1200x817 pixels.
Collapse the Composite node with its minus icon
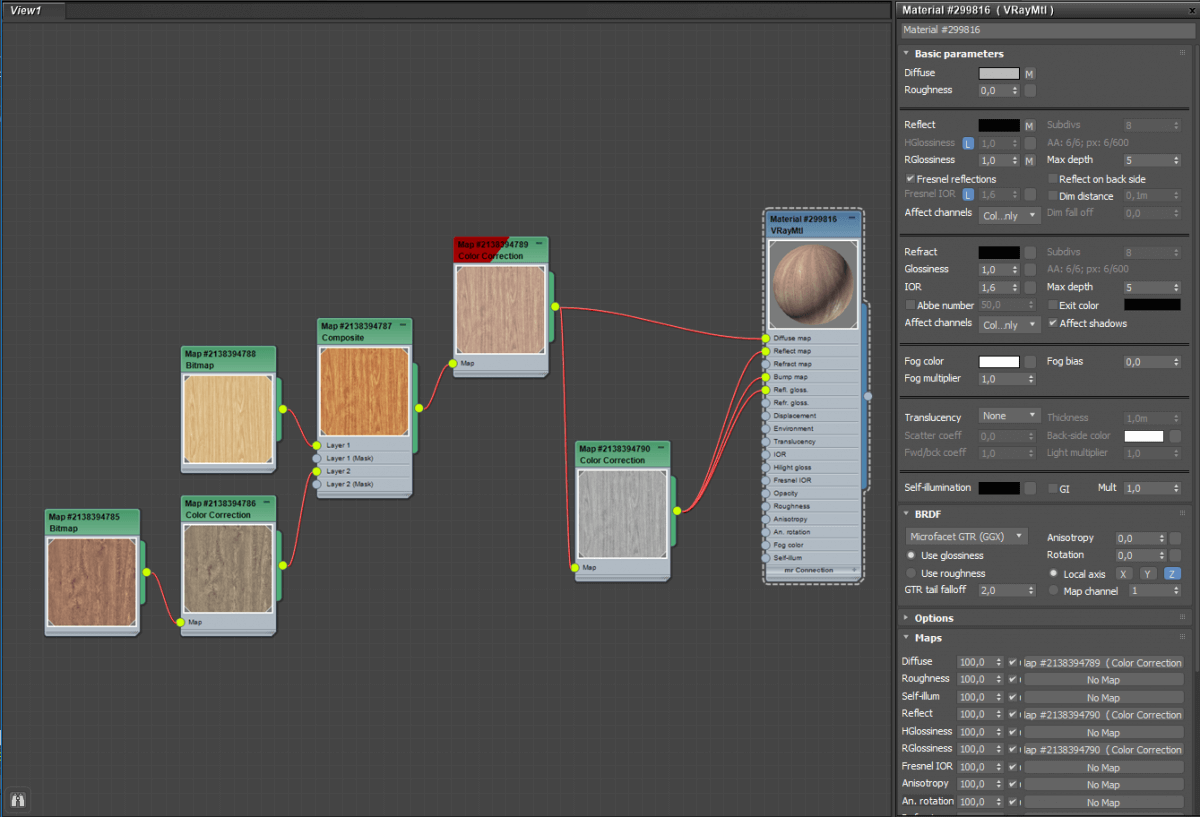point(404,326)
